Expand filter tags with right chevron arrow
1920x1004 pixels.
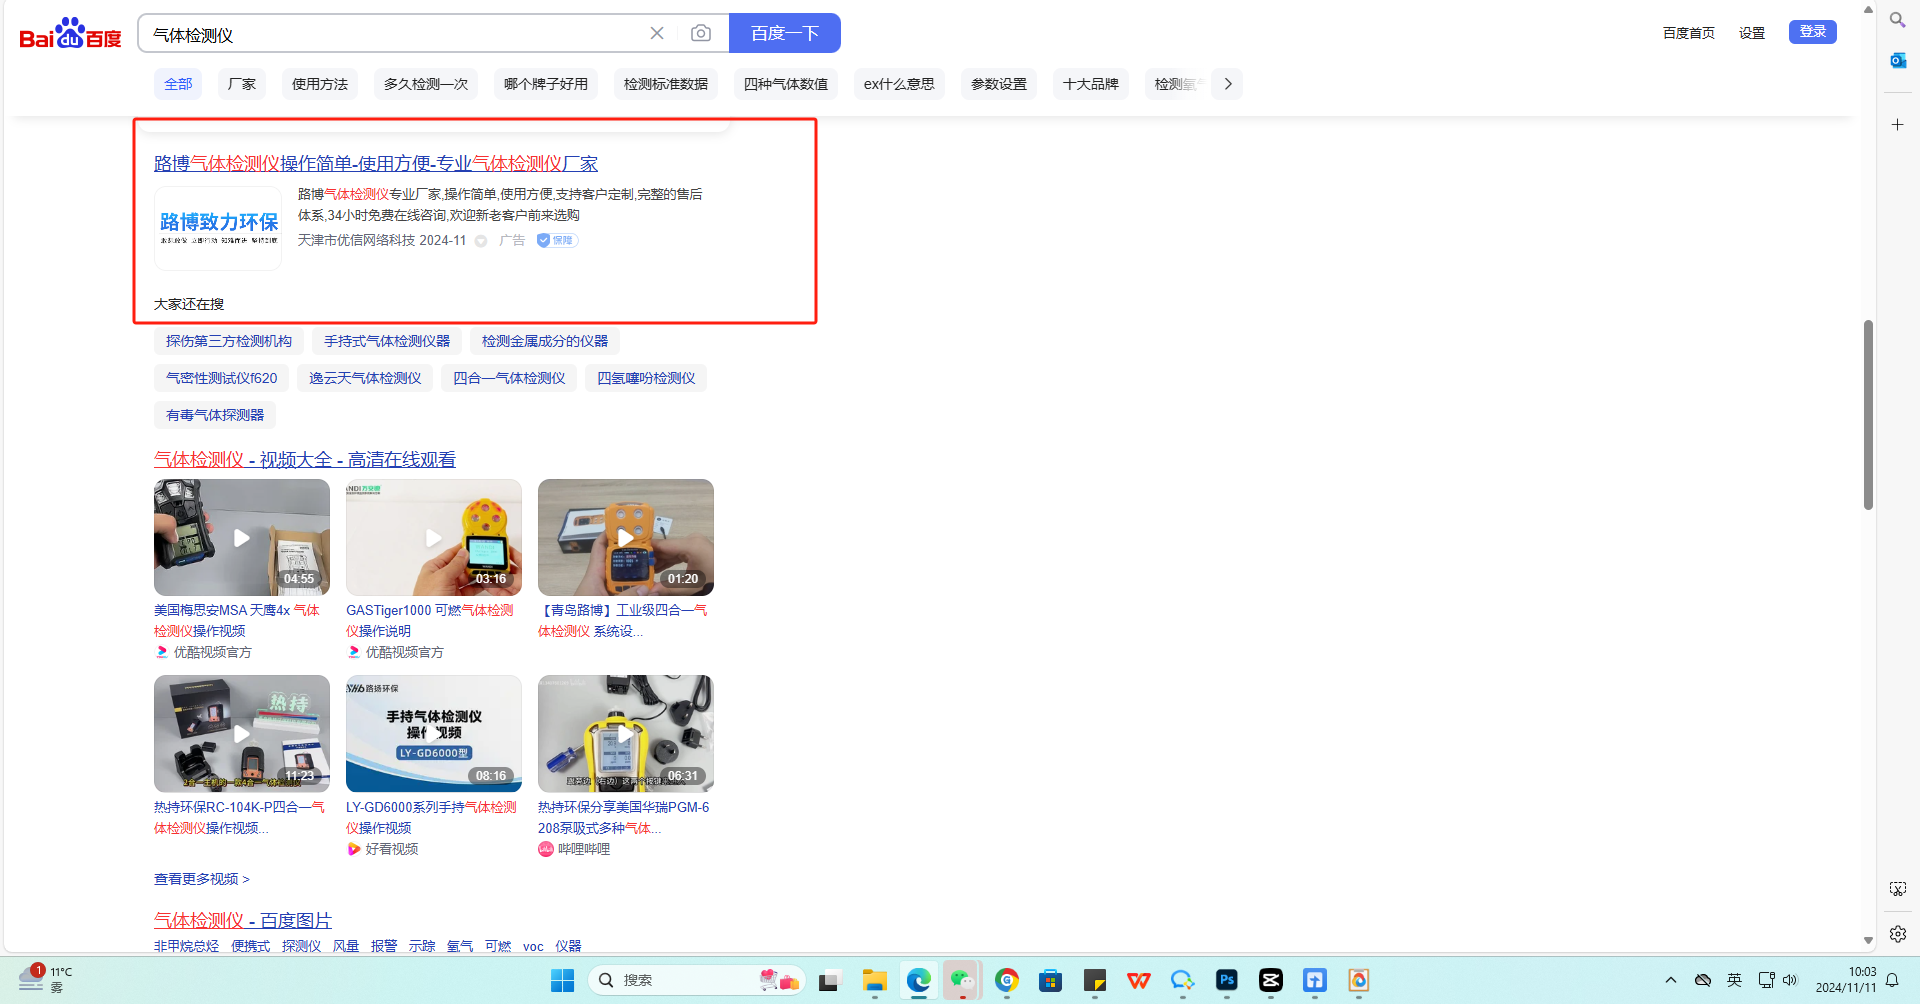pyautogui.click(x=1228, y=84)
